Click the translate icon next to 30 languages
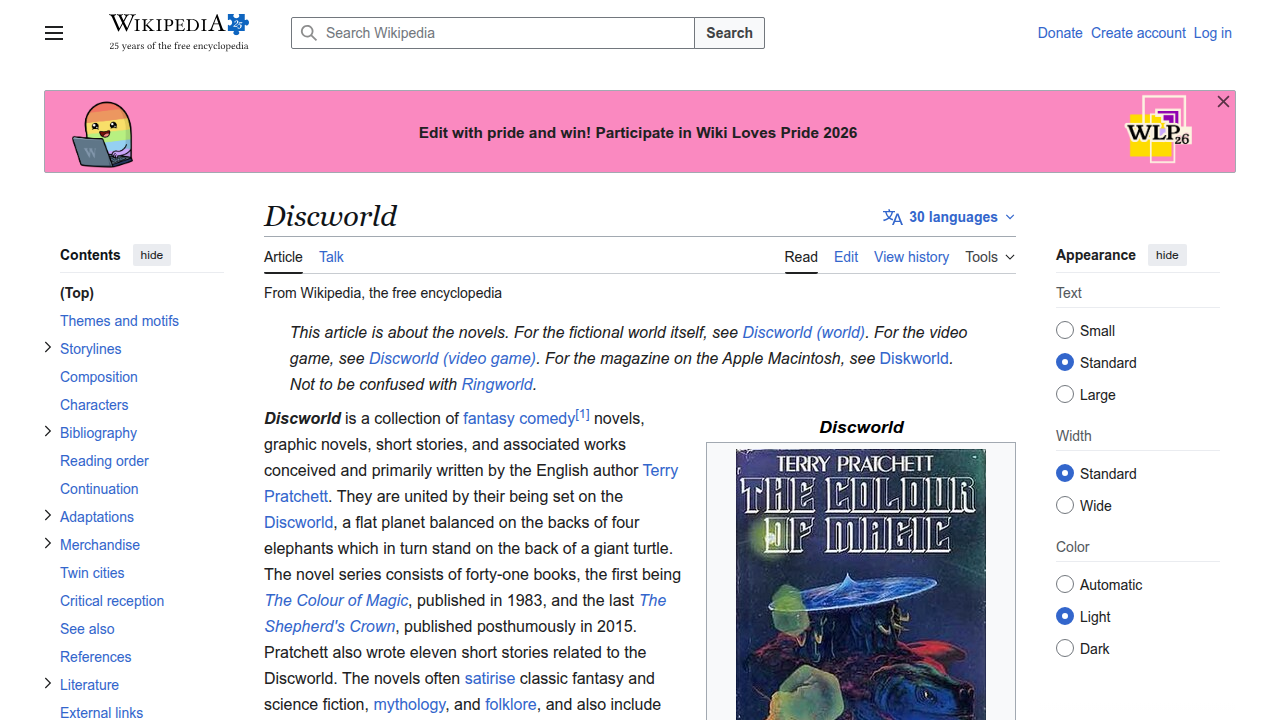1280x720 pixels. (x=892, y=217)
